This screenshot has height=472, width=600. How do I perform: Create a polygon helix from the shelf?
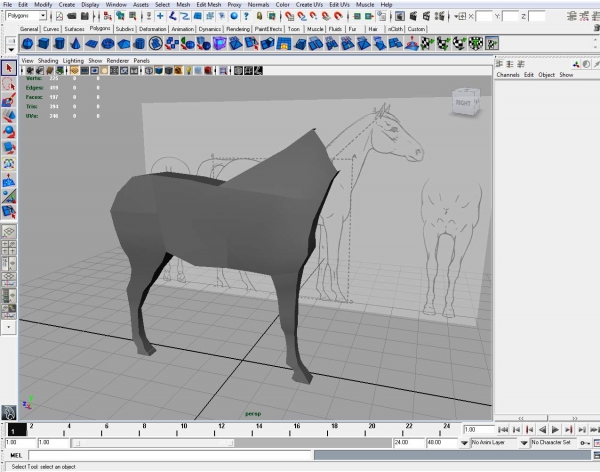pyautogui.click(x=156, y=44)
